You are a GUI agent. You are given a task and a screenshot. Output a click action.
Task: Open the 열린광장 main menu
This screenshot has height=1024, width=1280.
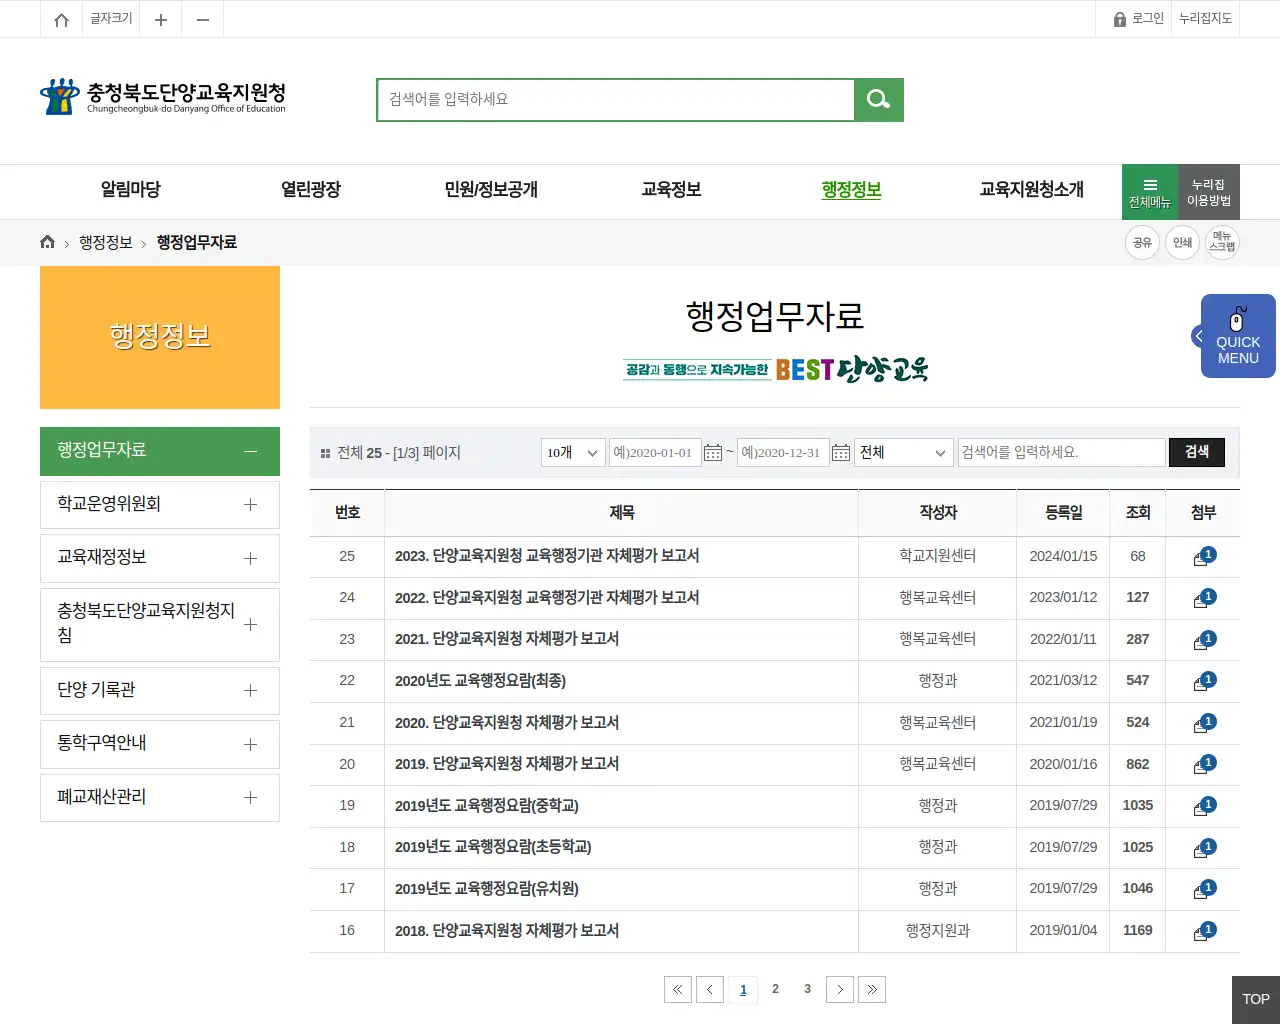311,190
